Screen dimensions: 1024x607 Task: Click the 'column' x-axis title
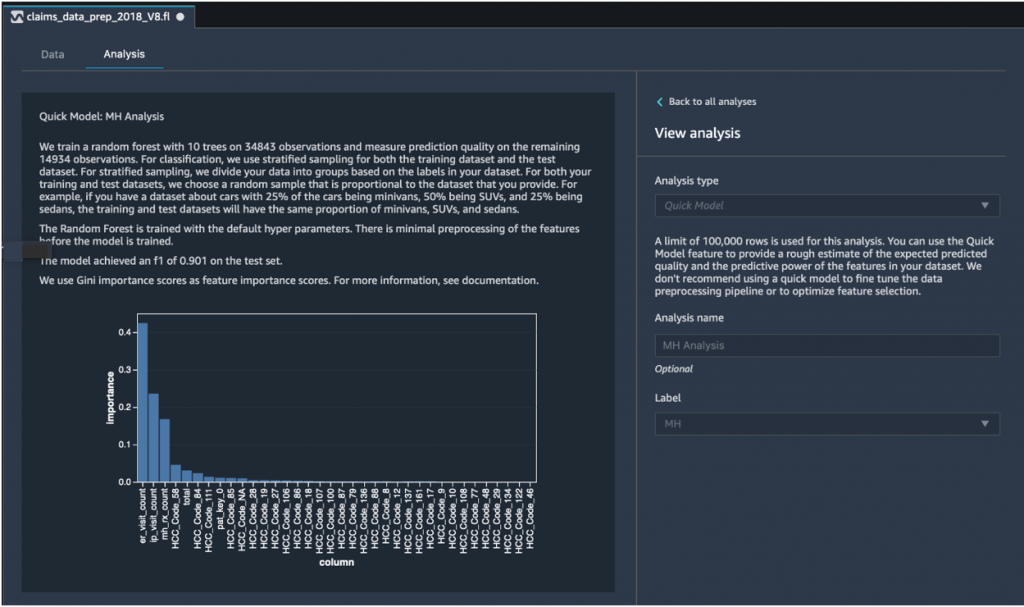tap(336, 563)
